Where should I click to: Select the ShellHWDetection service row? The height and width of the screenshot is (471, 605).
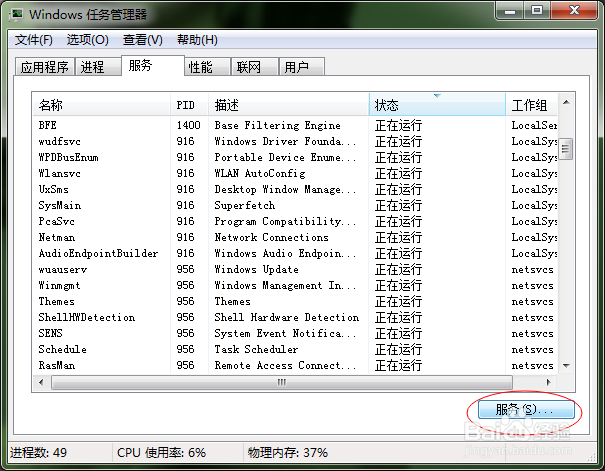[295, 317]
